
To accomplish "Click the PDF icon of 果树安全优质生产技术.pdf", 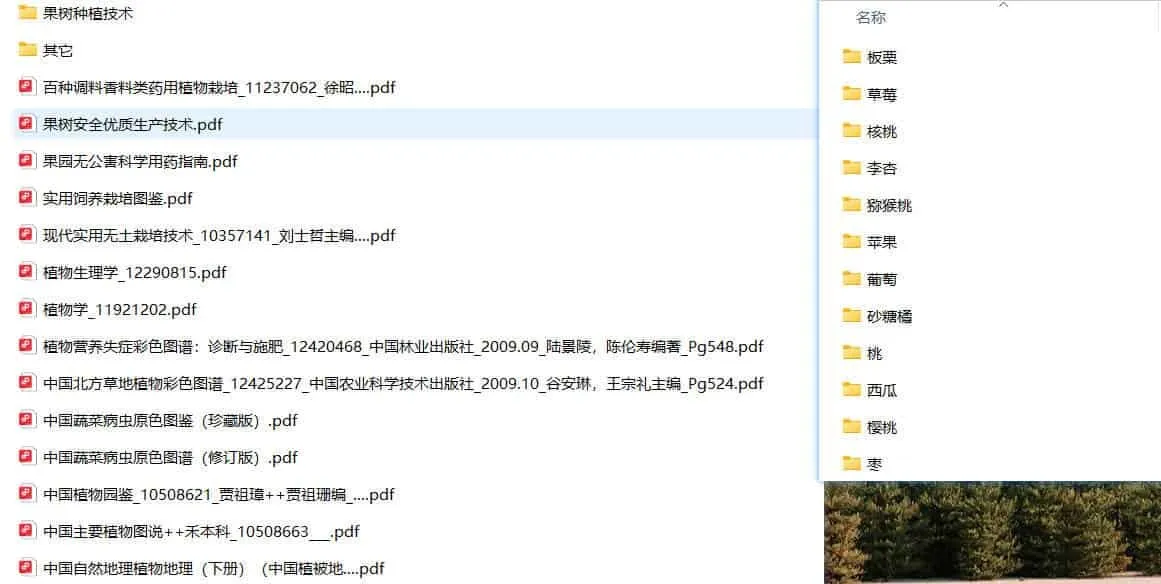I will pos(25,124).
